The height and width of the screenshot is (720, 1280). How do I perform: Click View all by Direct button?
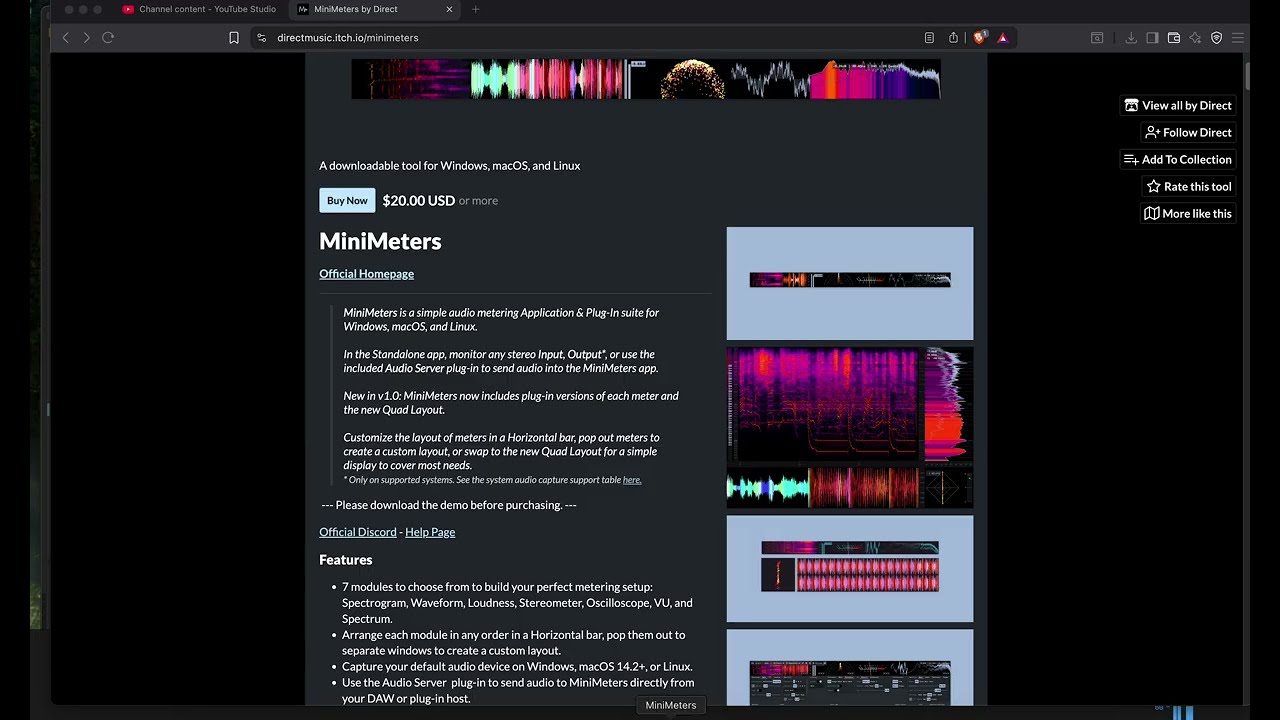point(1178,105)
